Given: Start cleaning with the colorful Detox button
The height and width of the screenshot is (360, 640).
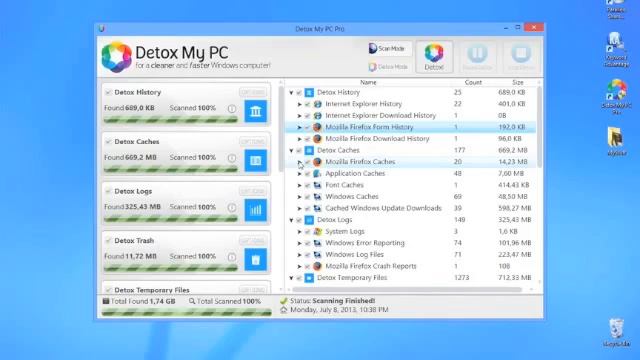Looking at the screenshot, I should 434,57.
